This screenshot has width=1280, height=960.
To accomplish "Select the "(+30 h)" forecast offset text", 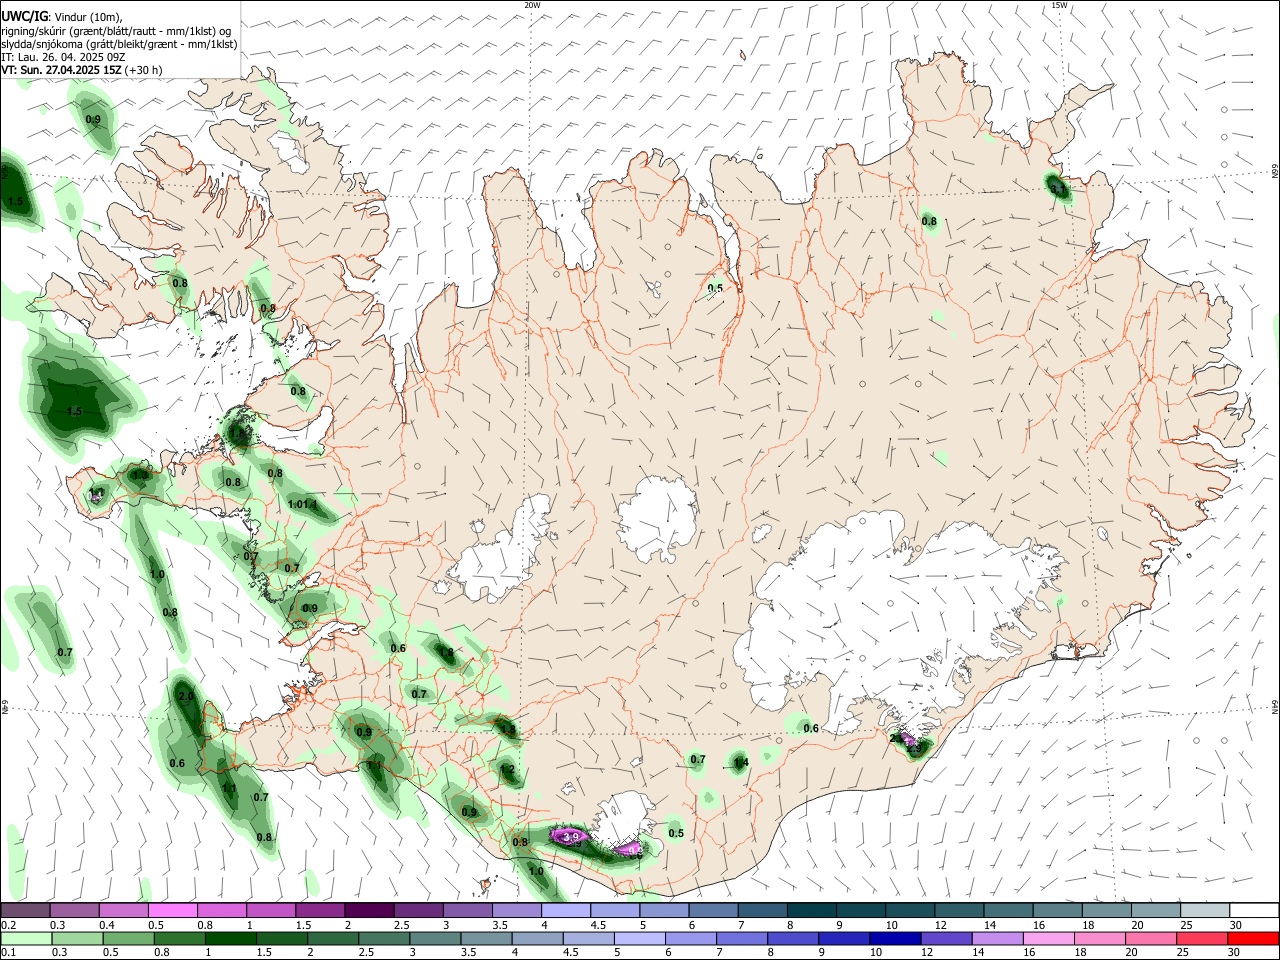I will (144, 70).
